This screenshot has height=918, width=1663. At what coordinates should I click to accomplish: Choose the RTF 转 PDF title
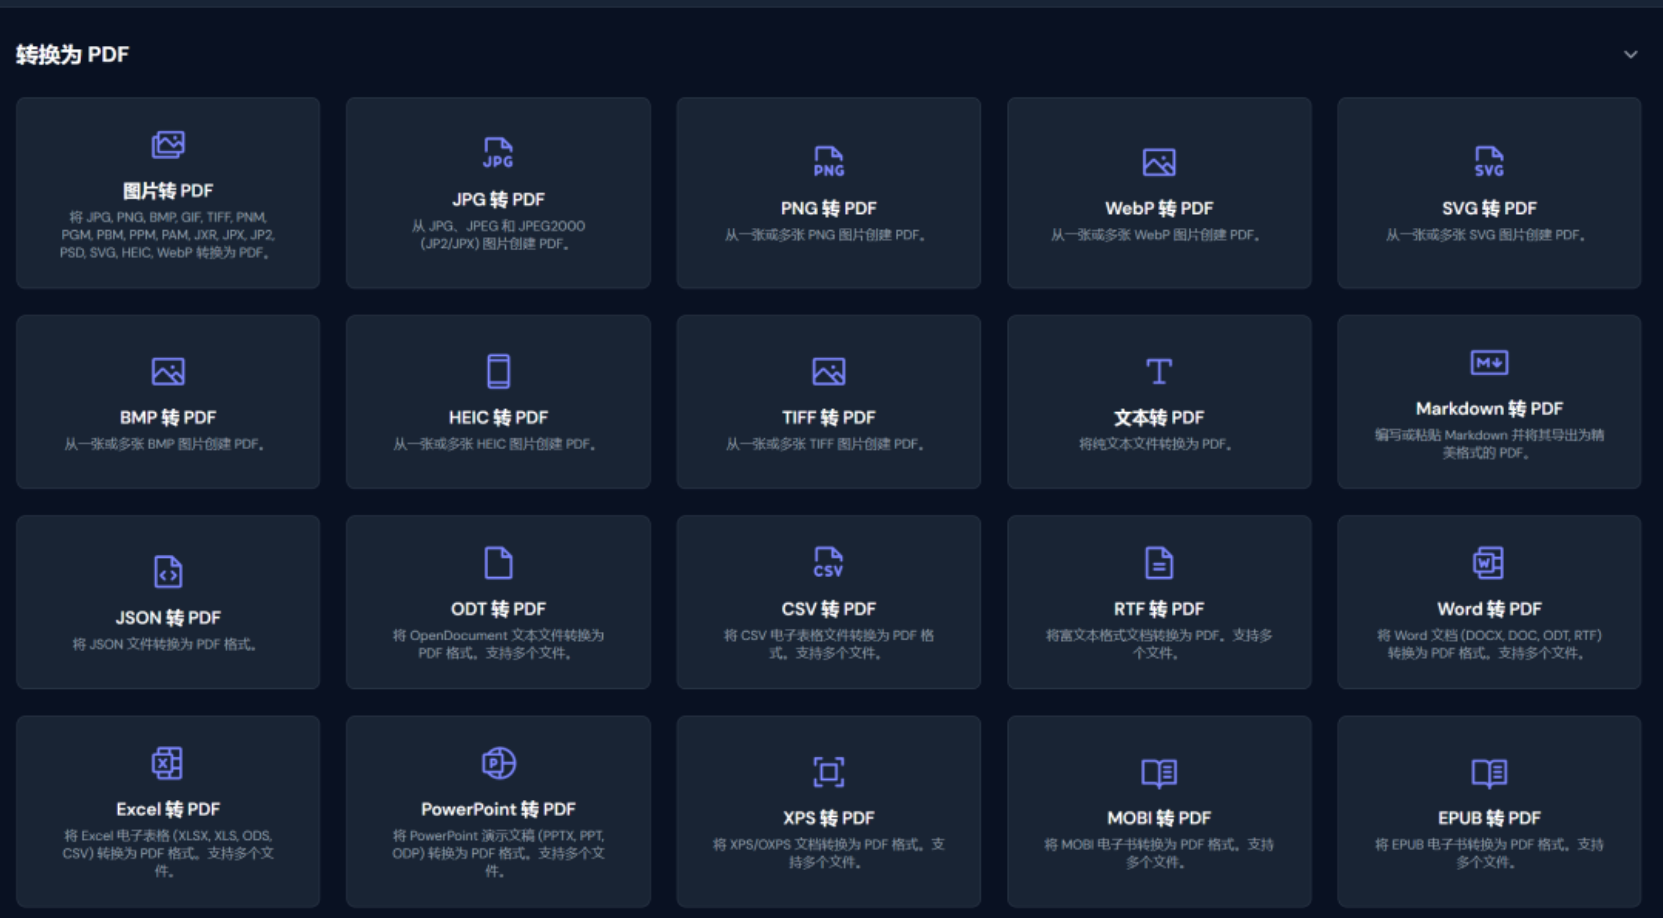click(1159, 608)
